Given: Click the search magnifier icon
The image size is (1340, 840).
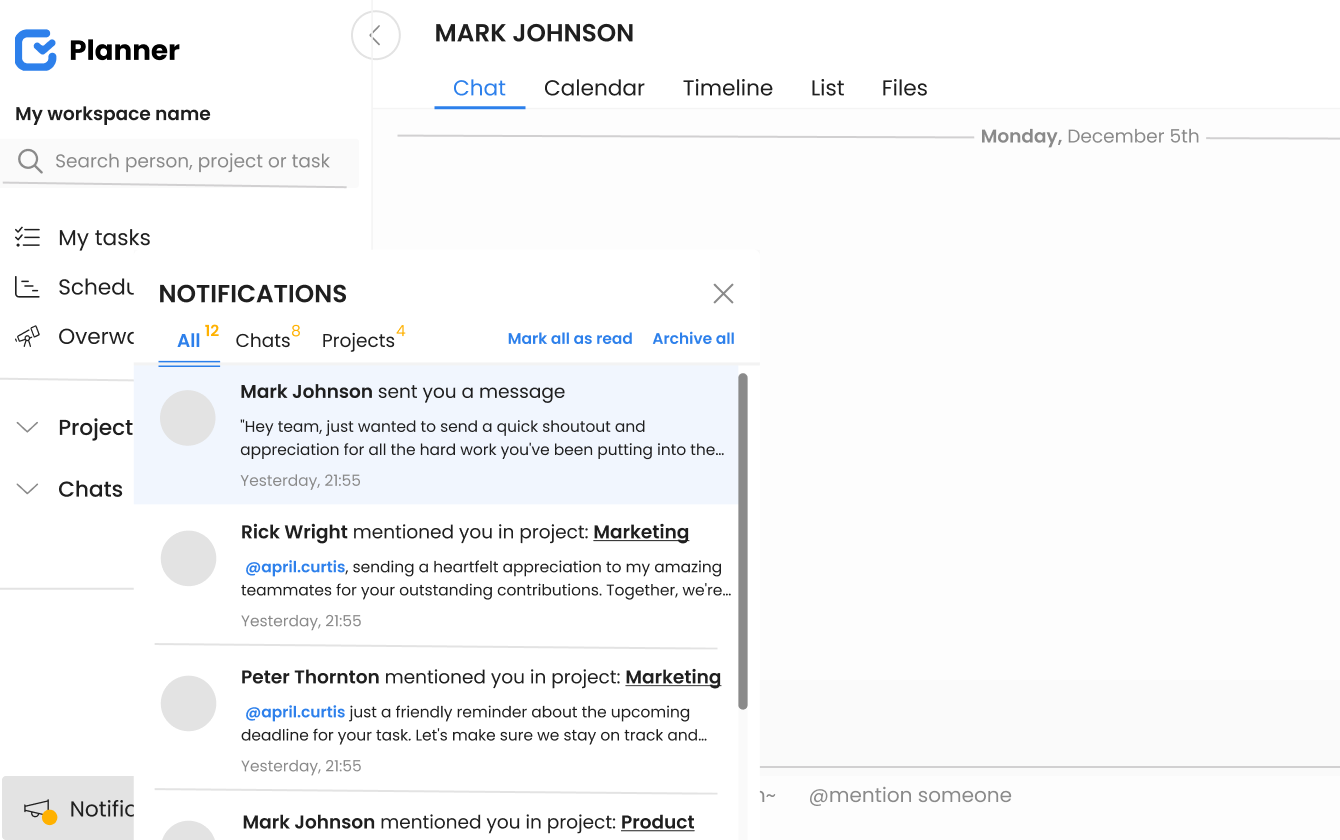Looking at the screenshot, I should pyautogui.click(x=30, y=161).
